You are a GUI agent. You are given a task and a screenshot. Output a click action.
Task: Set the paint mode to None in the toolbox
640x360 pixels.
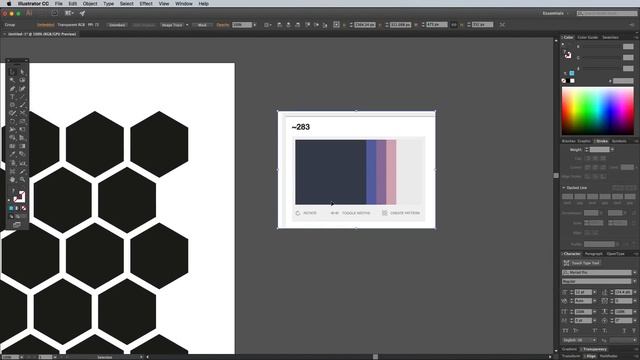pos(23,208)
